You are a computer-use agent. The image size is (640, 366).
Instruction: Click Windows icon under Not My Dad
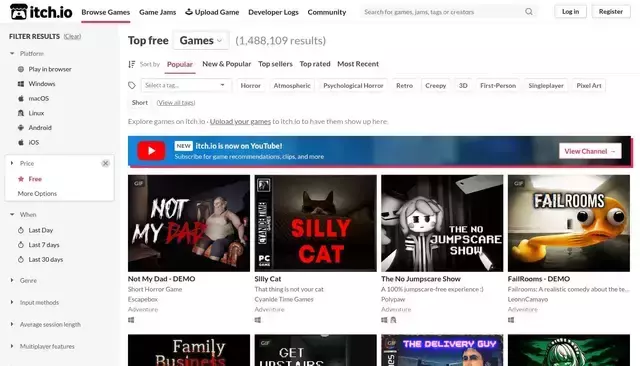point(131,320)
